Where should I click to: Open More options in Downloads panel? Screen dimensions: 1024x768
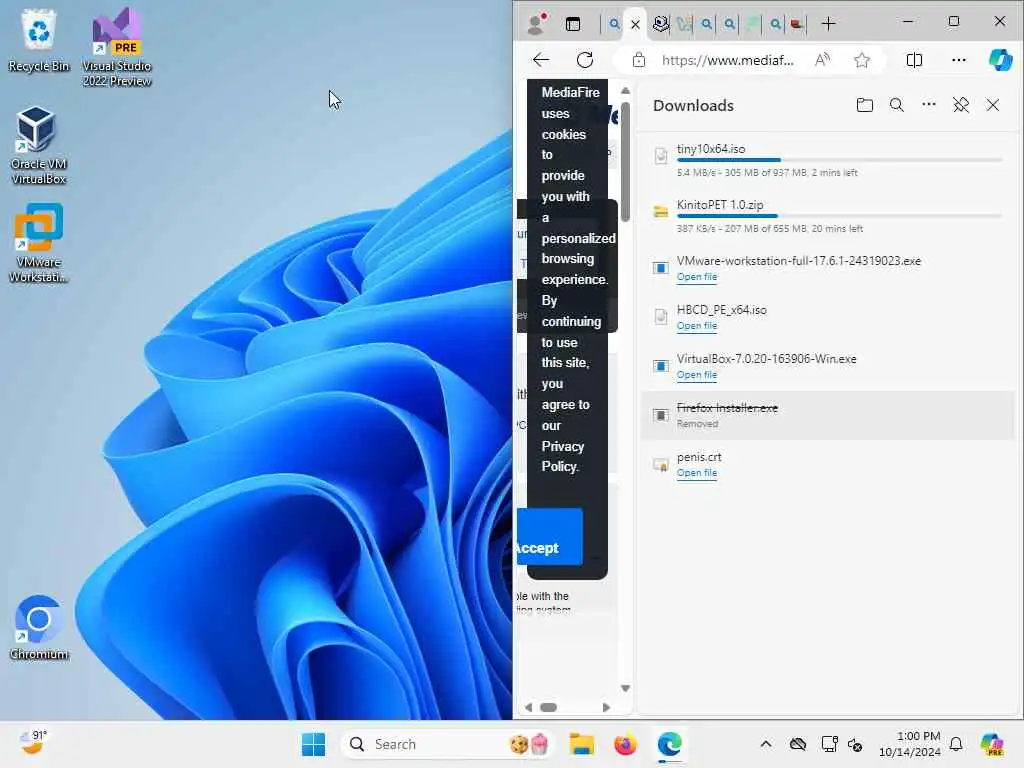(x=929, y=104)
